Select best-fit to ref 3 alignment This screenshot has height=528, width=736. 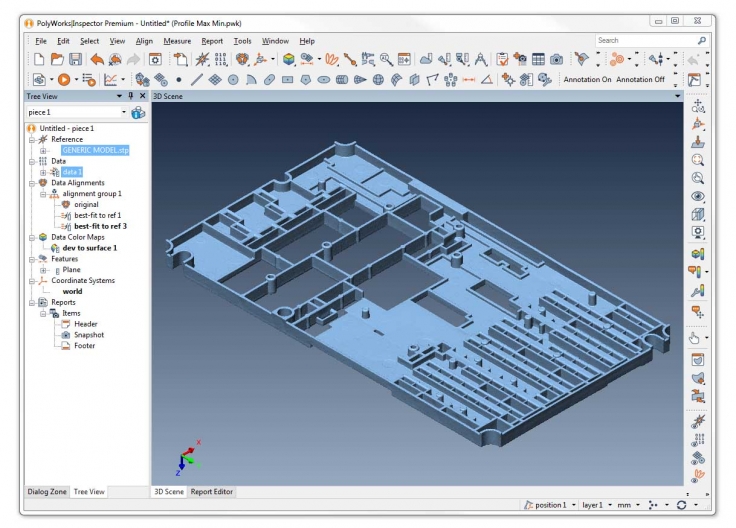pyautogui.click(x=100, y=226)
